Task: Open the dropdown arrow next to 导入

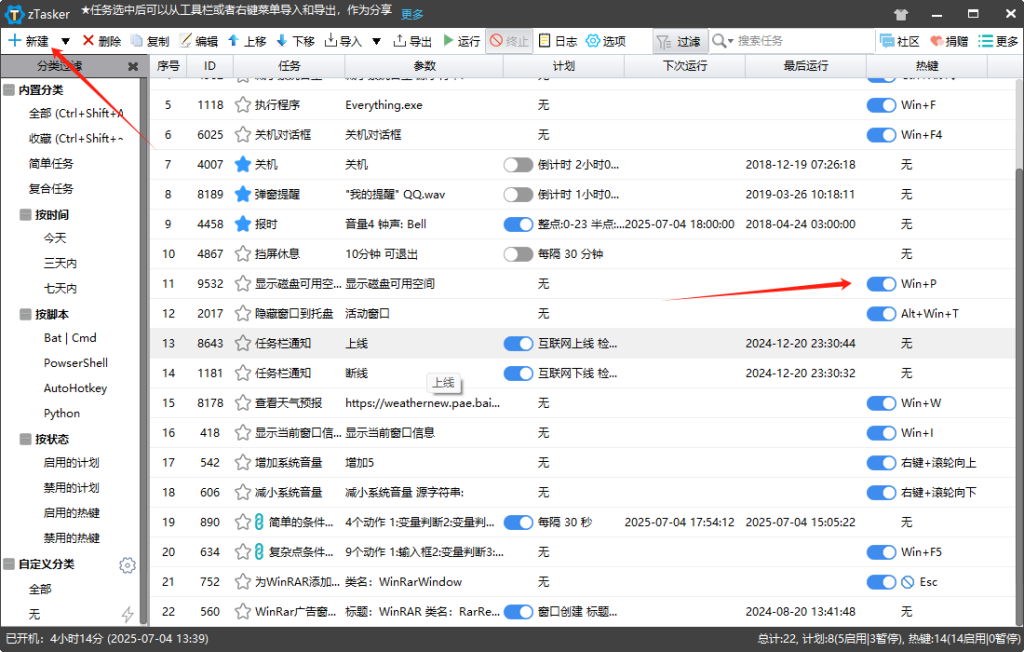Action: tap(376, 42)
